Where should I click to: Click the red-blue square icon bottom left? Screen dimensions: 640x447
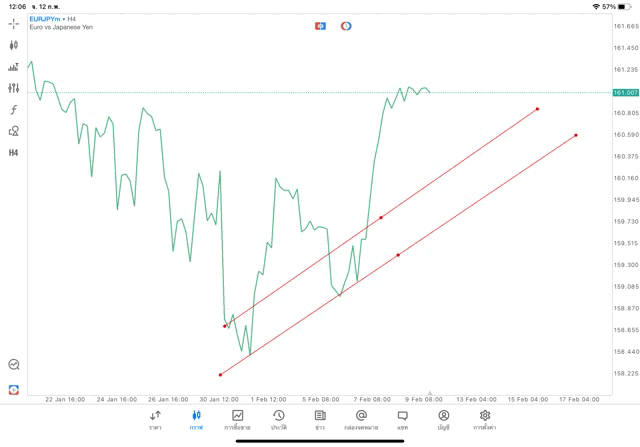13,389
